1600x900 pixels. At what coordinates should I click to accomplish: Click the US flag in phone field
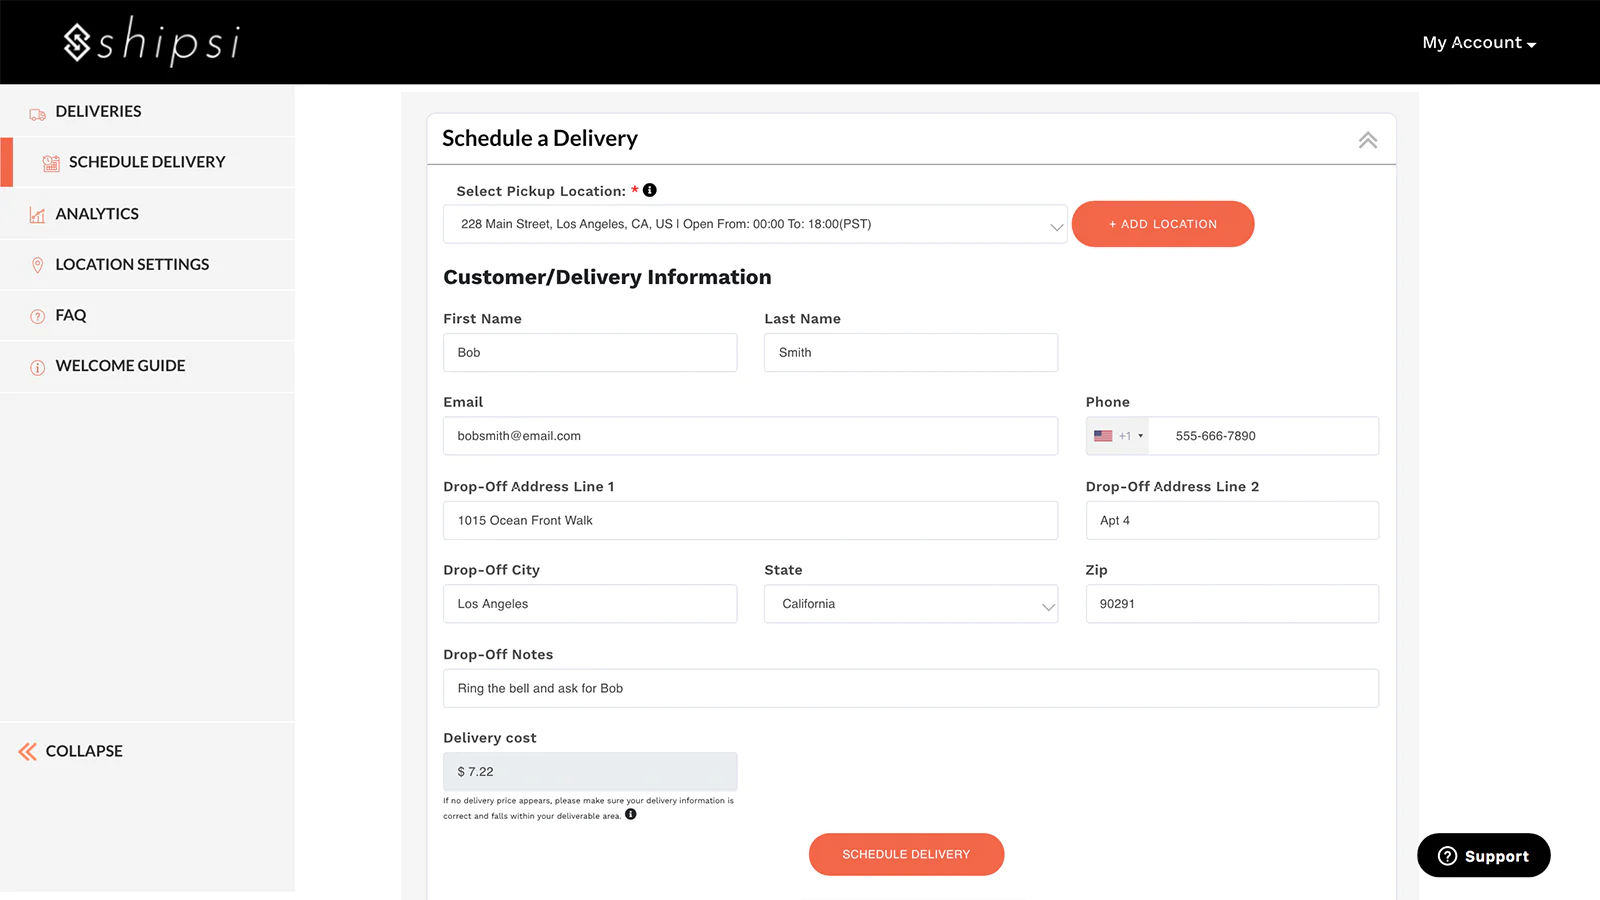click(1103, 436)
